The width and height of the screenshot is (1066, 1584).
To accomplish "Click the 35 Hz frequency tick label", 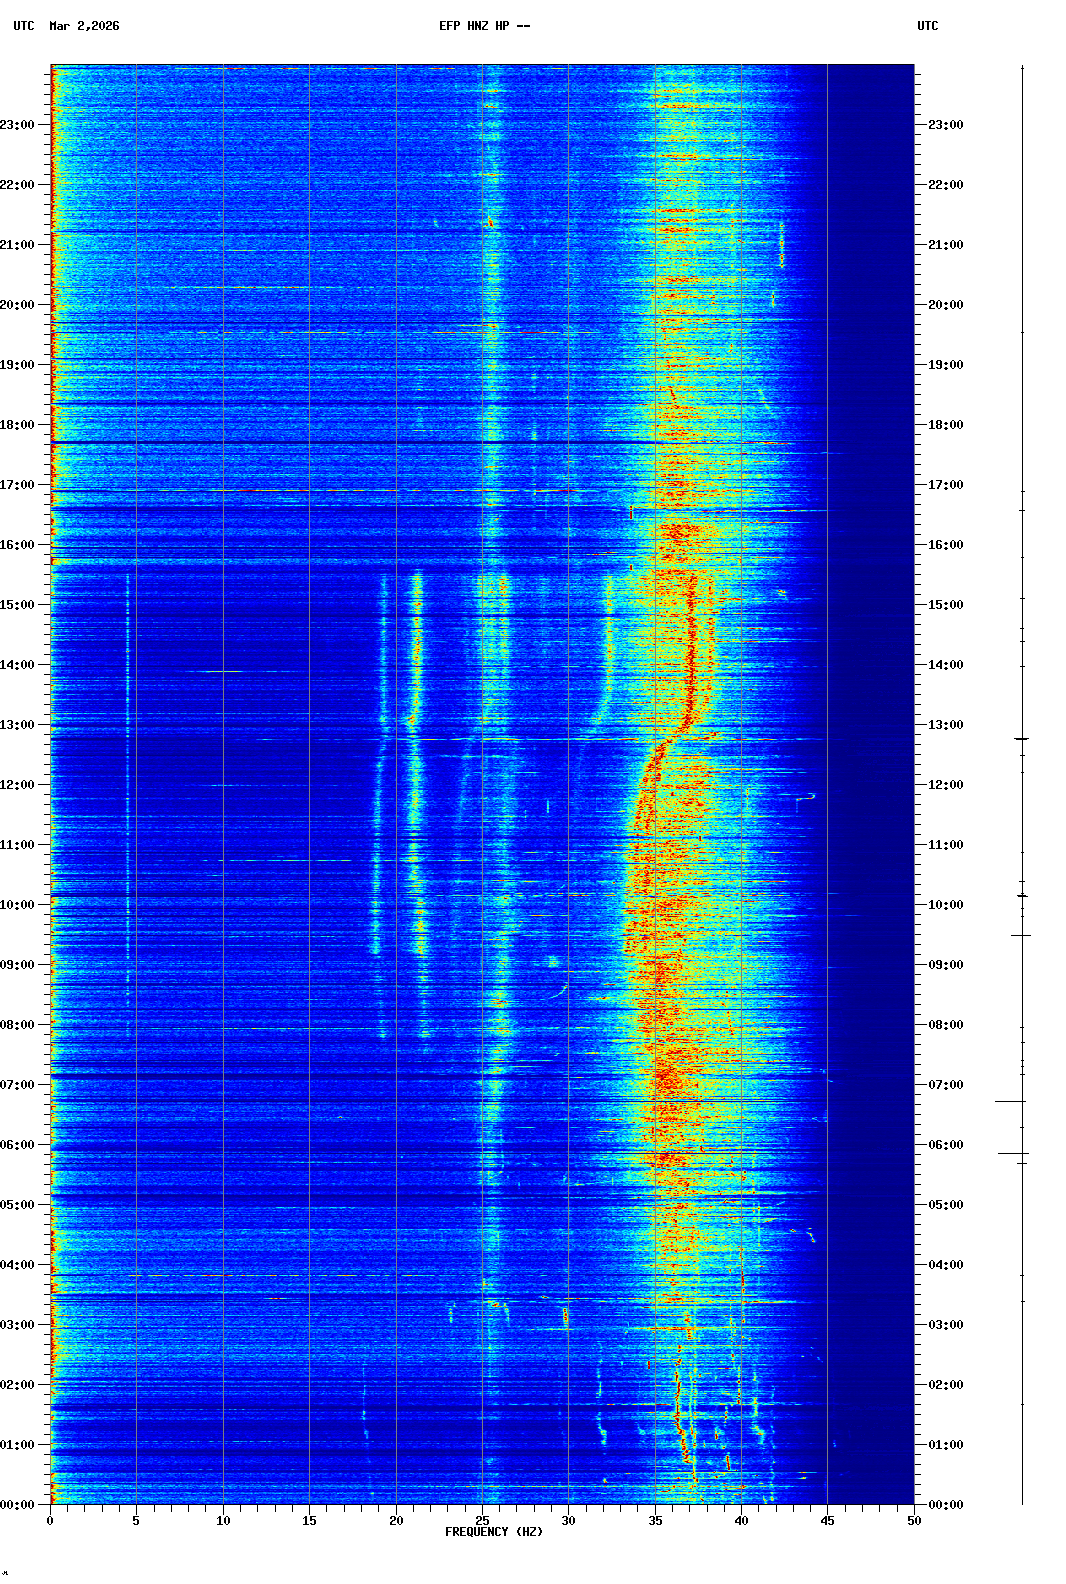I will [655, 1521].
